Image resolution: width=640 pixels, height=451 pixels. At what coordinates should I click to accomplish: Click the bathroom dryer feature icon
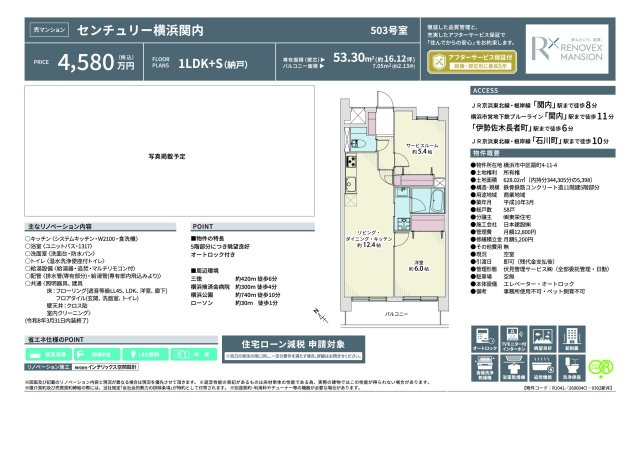pyautogui.click(x=513, y=368)
